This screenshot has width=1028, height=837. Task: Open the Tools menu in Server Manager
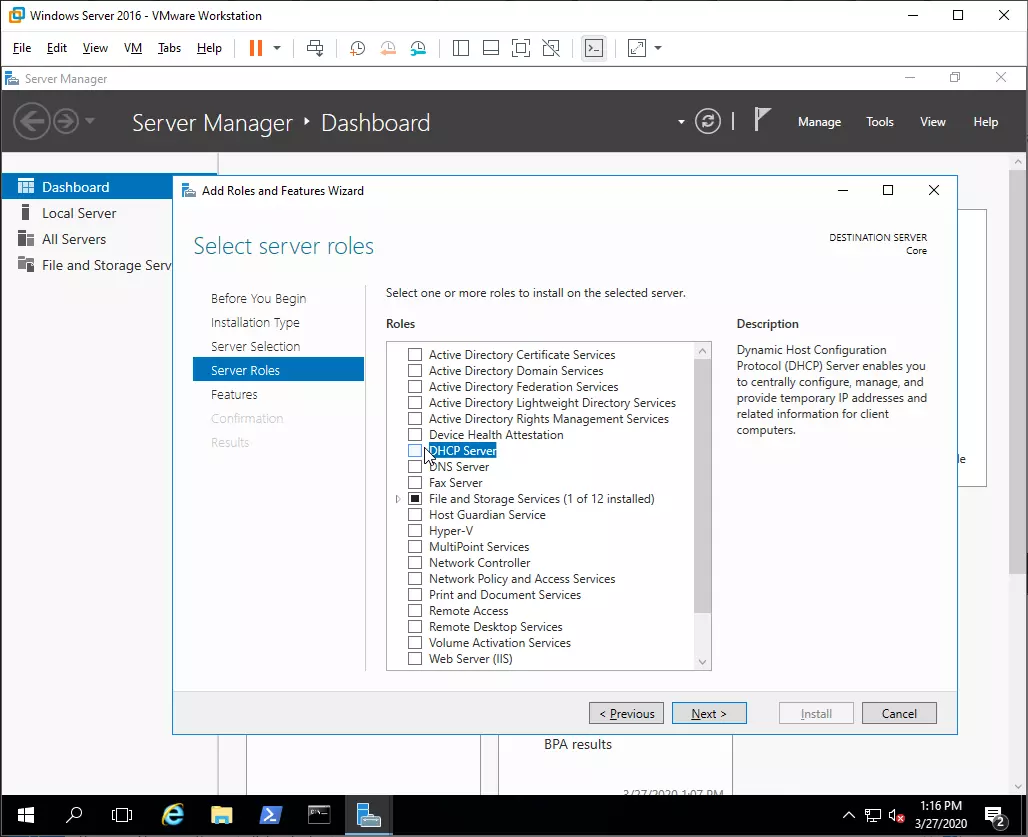pyautogui.click(x=880, y=122)
